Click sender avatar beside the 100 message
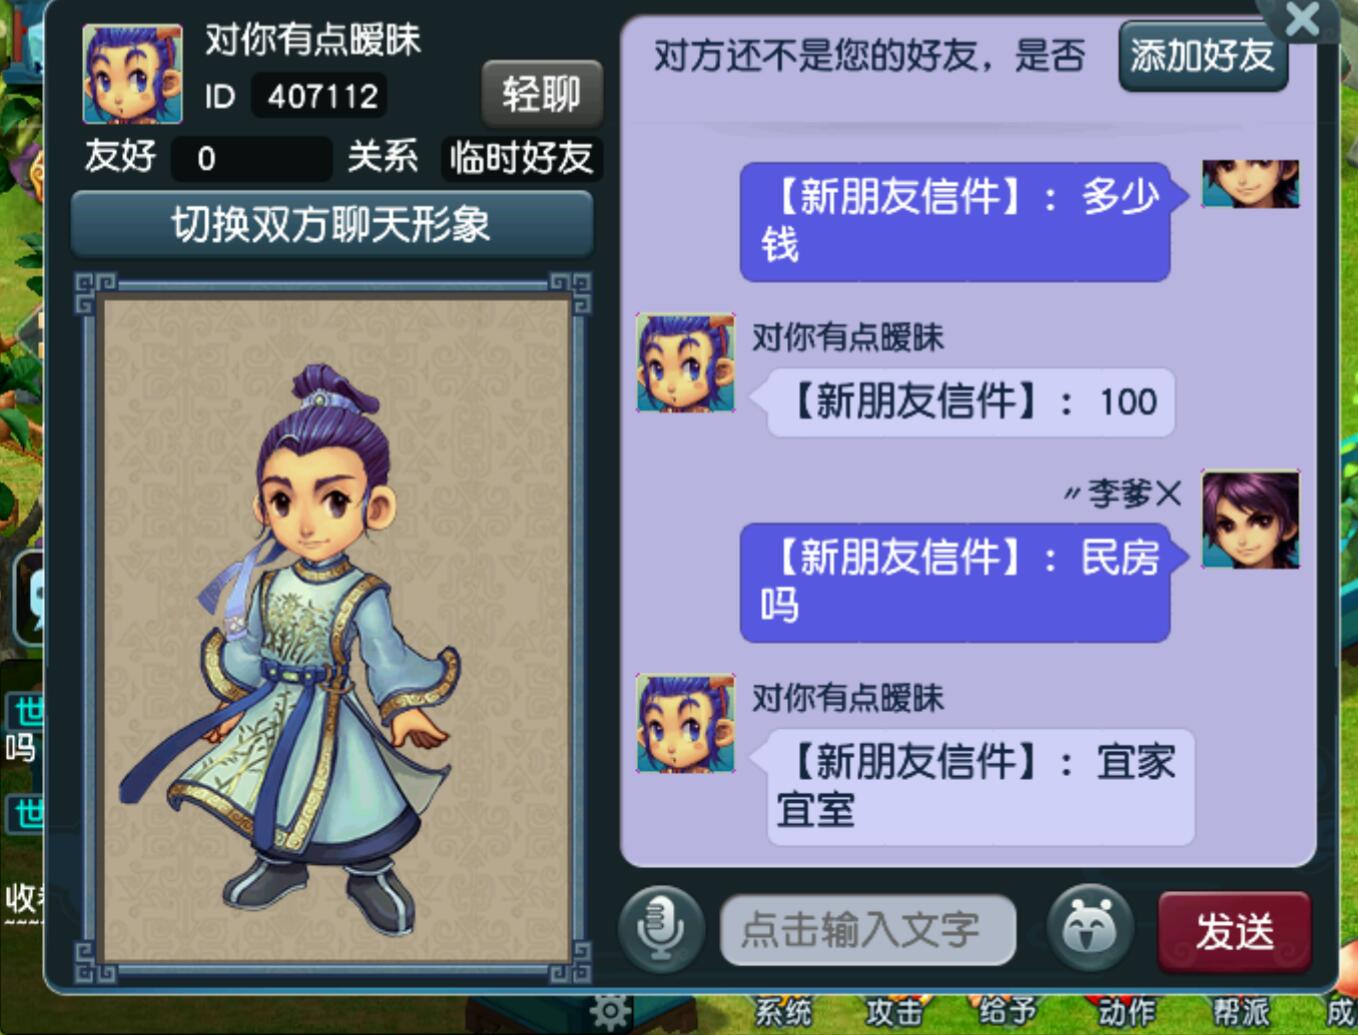Screen dimensions: 1358x1035 [x=685, y=363]
